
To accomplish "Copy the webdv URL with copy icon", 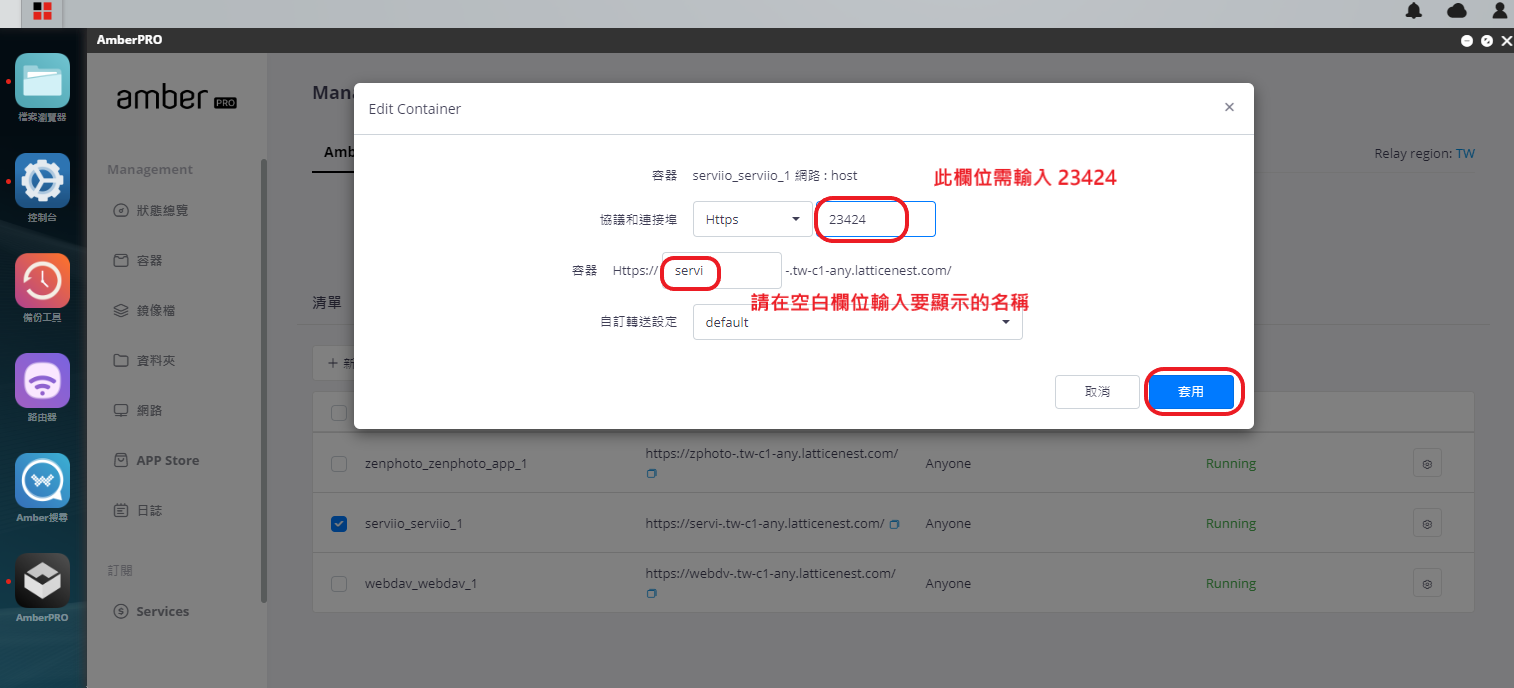I will tap(652, 593).
